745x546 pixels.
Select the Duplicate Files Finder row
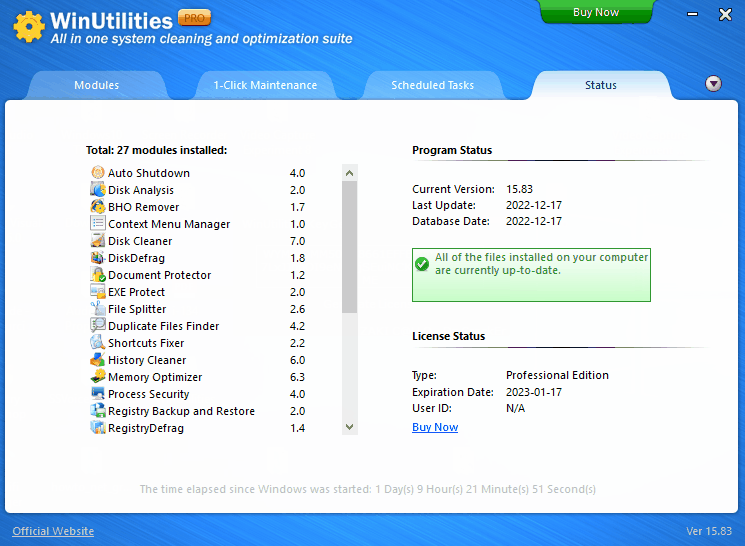point(199,326)
